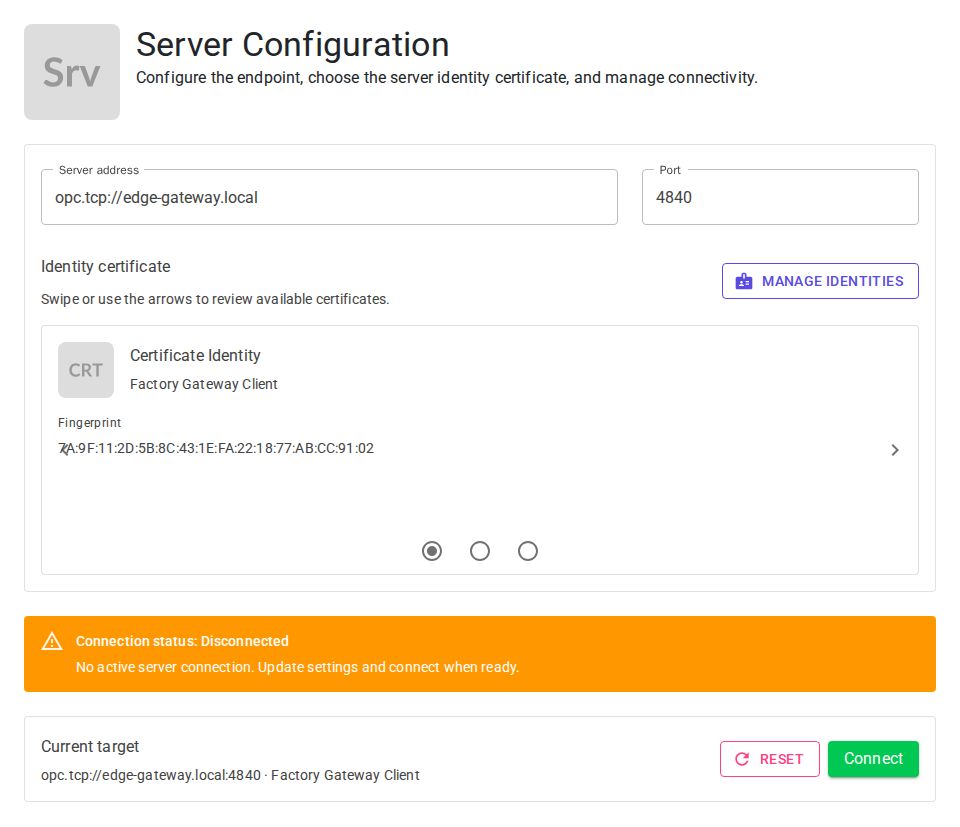Go to next certificate with right arrow
This screenshot has width=960, height=827.
894,450
